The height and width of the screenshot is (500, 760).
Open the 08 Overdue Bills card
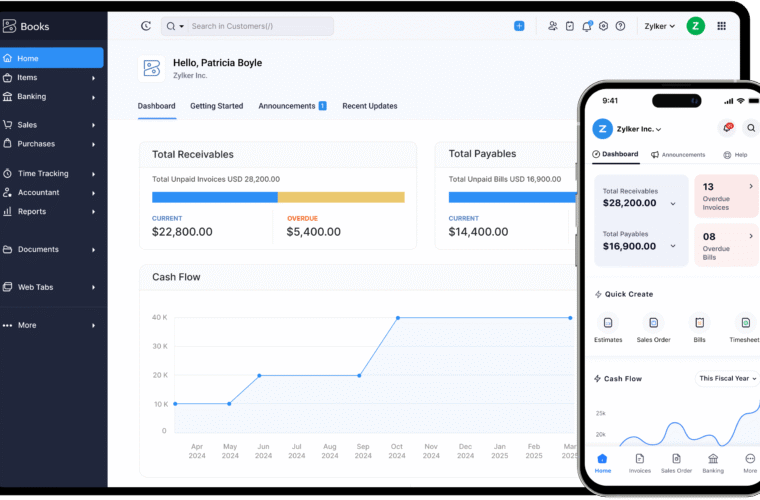(x=727, y=245)
